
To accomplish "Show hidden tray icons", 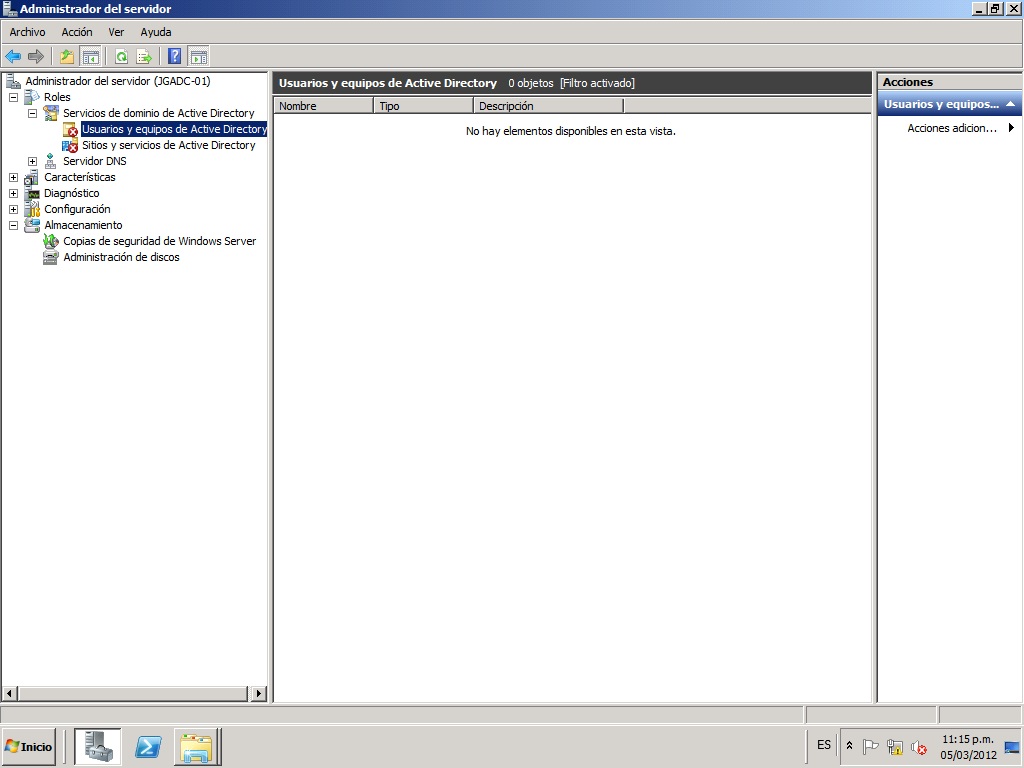I will coord(850,745).
